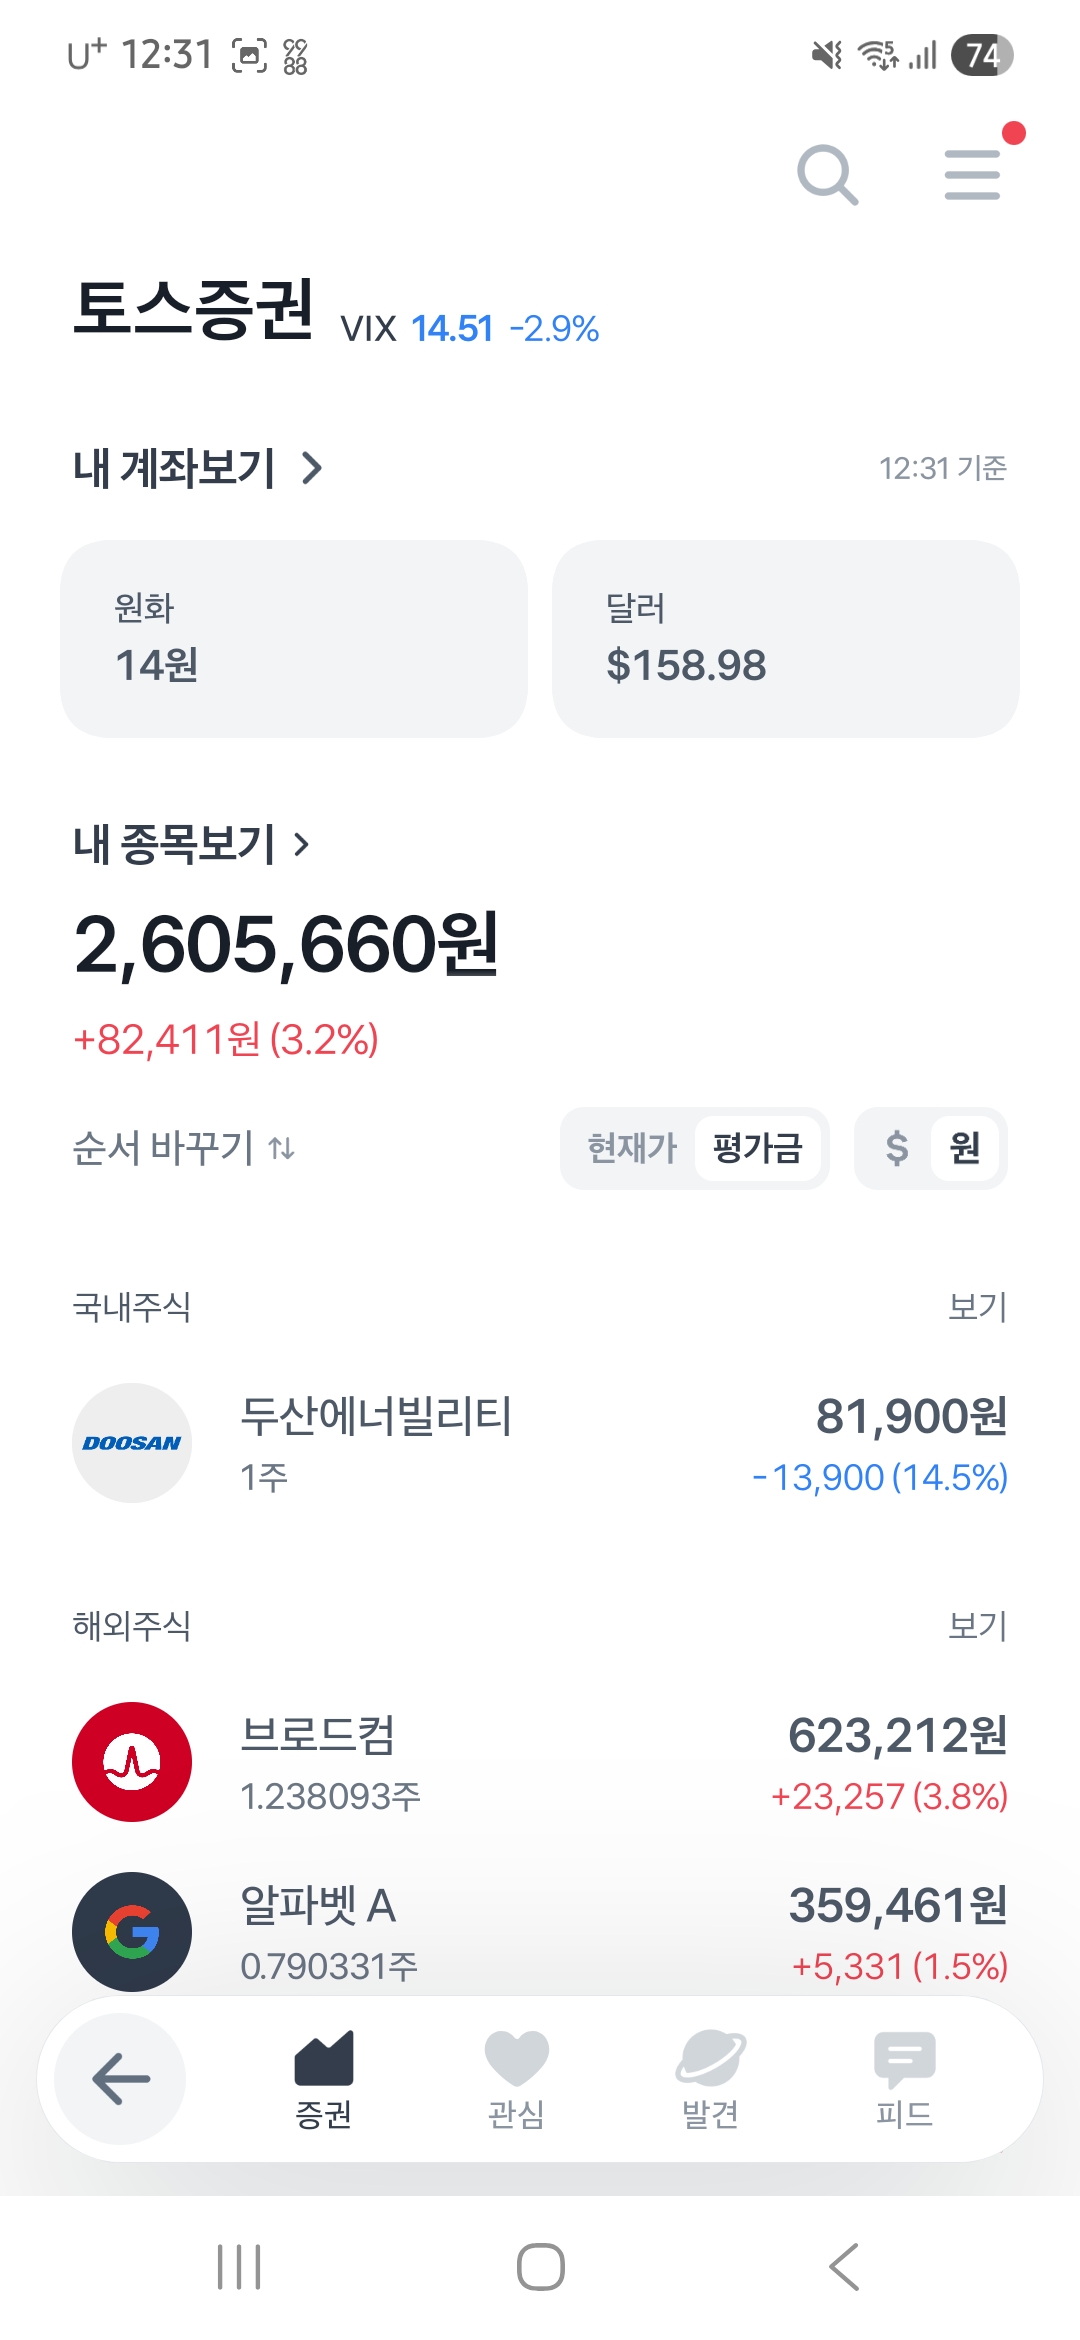Open the 달러 balance card
This screenshot has height=2340, width=1080.
click(x=785, y=639)
